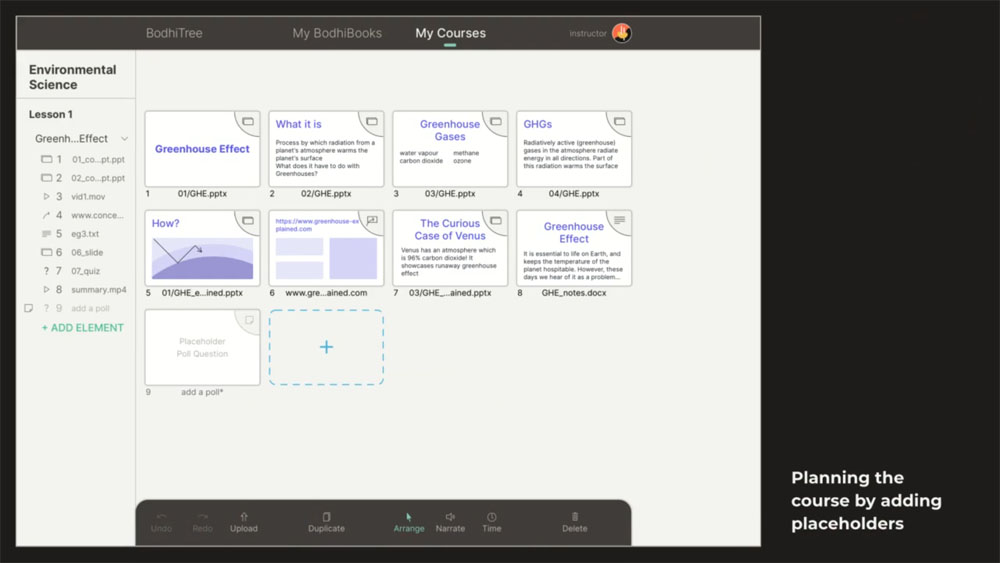Click the dashed add-new-slide tile
Viewport: 1000px width, 563px height.
326,347
